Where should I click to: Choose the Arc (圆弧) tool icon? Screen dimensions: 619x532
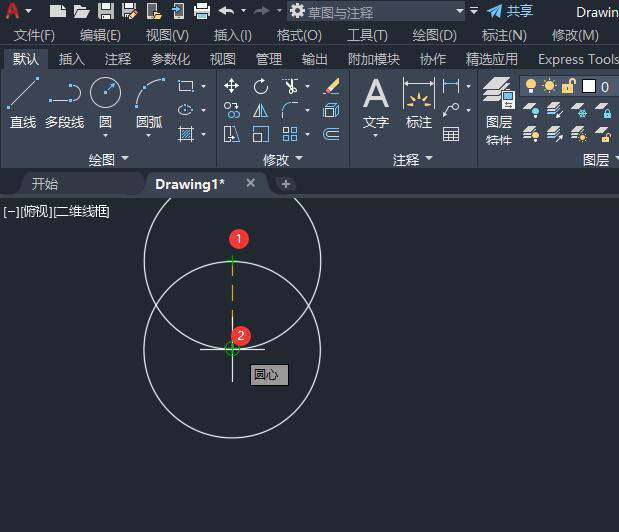tap(149, 95)
